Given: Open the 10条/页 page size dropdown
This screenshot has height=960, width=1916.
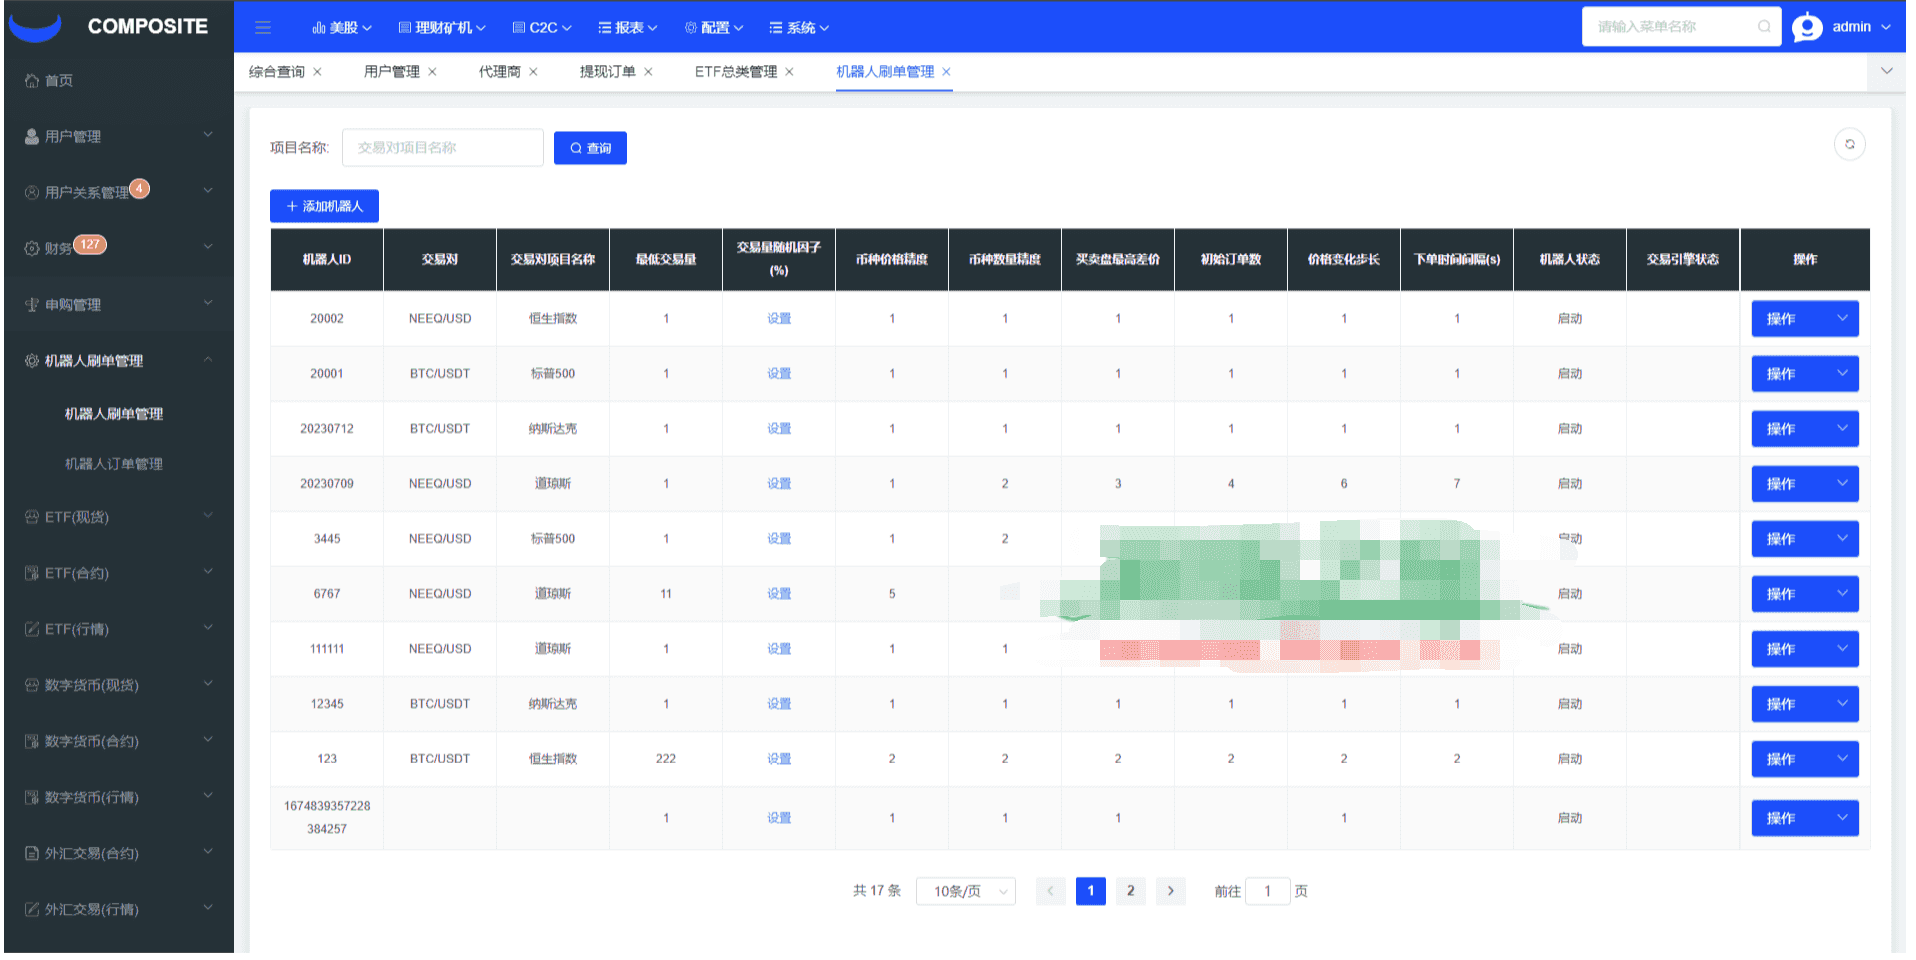Looking at the screenshot, I should pyautogui.click(x=965, y=891).
